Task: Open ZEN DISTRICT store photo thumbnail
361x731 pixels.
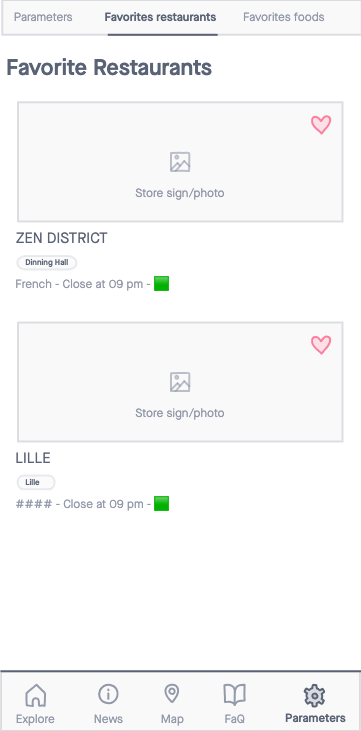Action: point(180,162)
